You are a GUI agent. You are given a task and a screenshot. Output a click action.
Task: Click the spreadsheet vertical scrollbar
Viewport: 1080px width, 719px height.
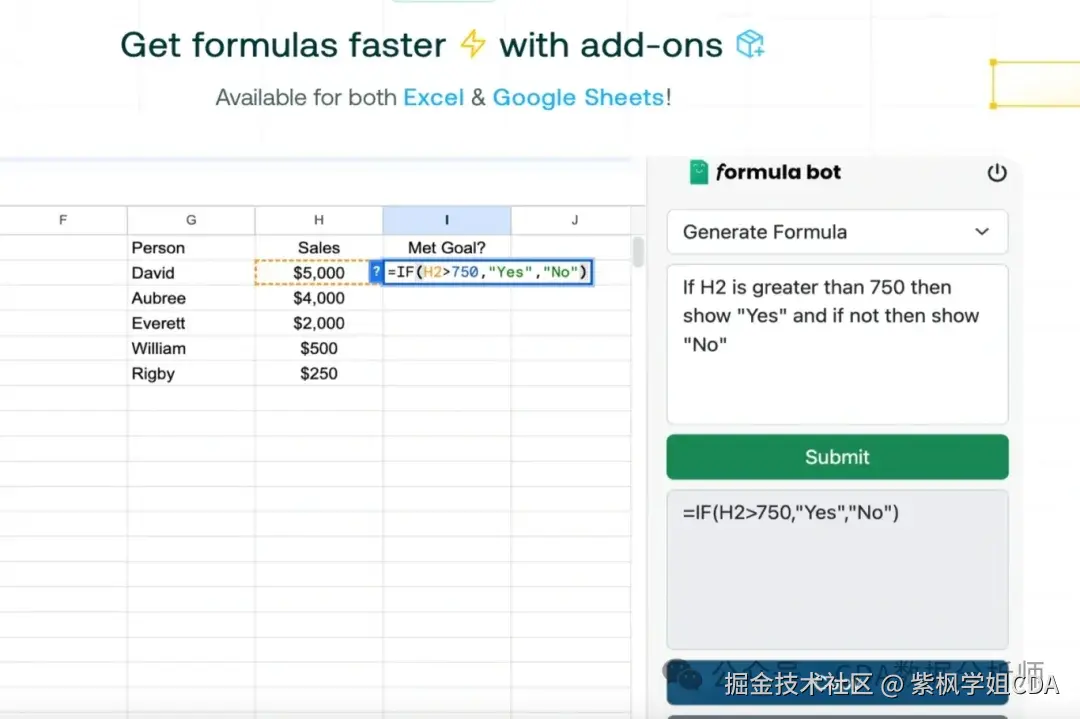tap(638, 254)
